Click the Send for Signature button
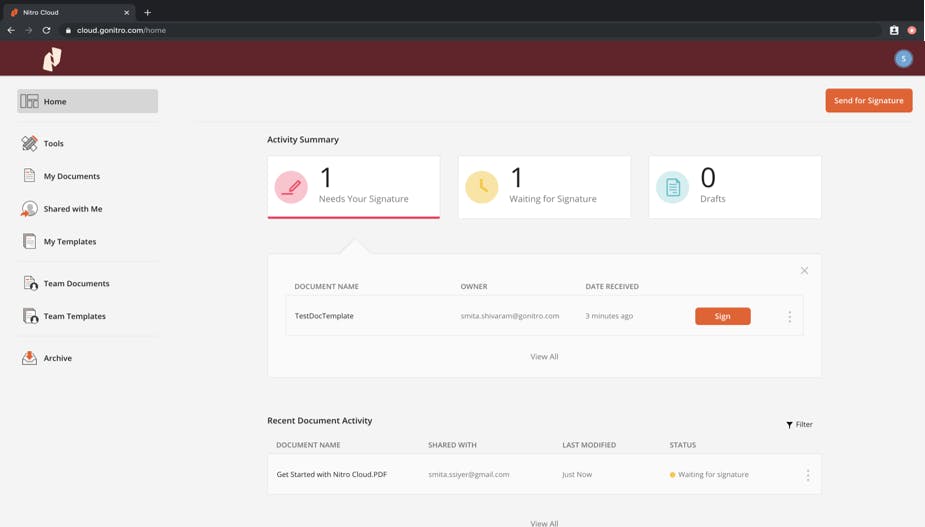This screenshot has height=527, width=925. (868, 100)
